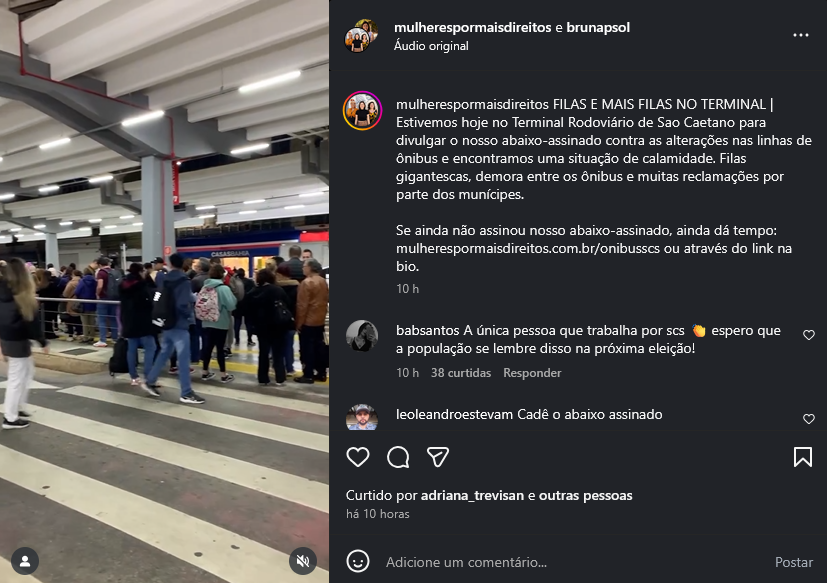Open brunapsol profile link in header

coord(598,27)
